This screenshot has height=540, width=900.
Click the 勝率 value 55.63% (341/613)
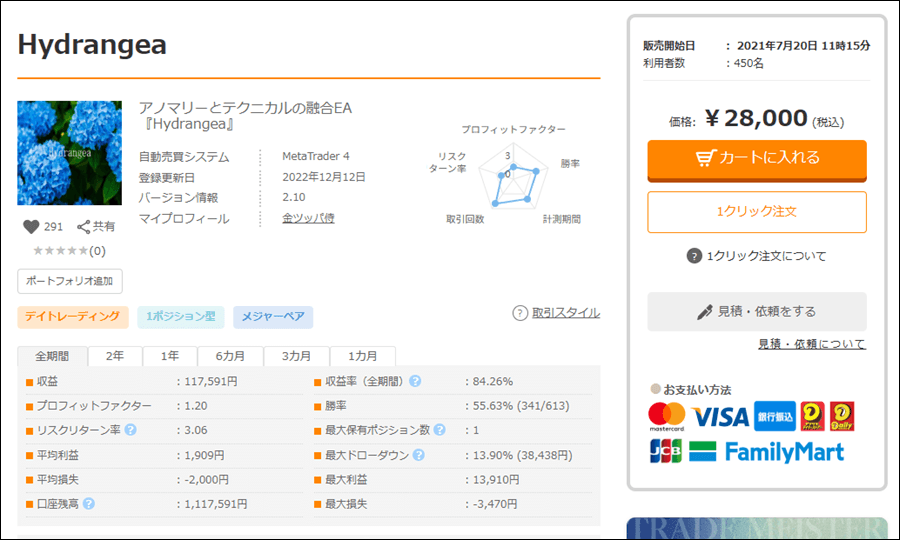[521, 406]
